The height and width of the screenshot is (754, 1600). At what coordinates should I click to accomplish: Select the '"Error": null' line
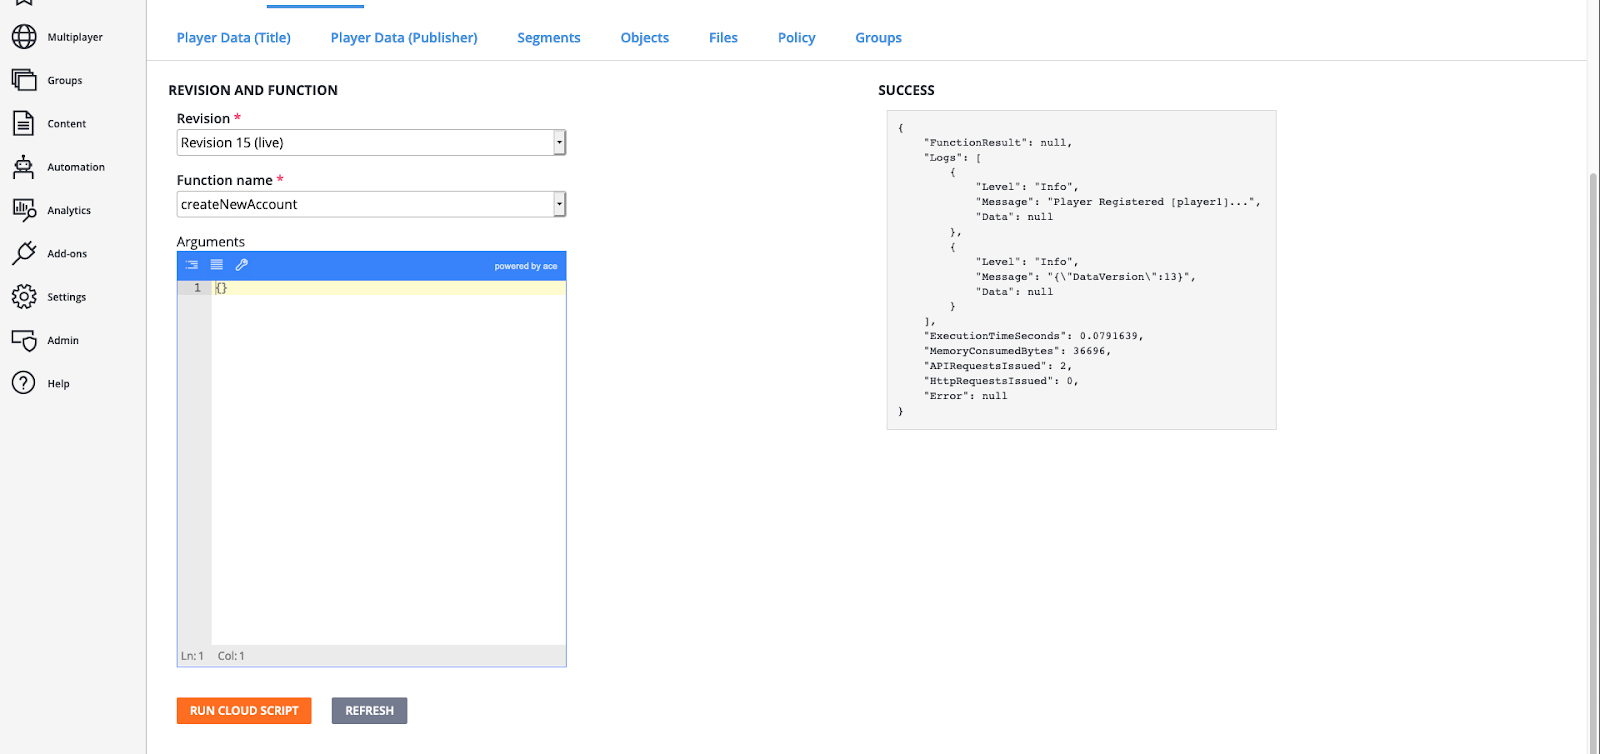point(966,396)
